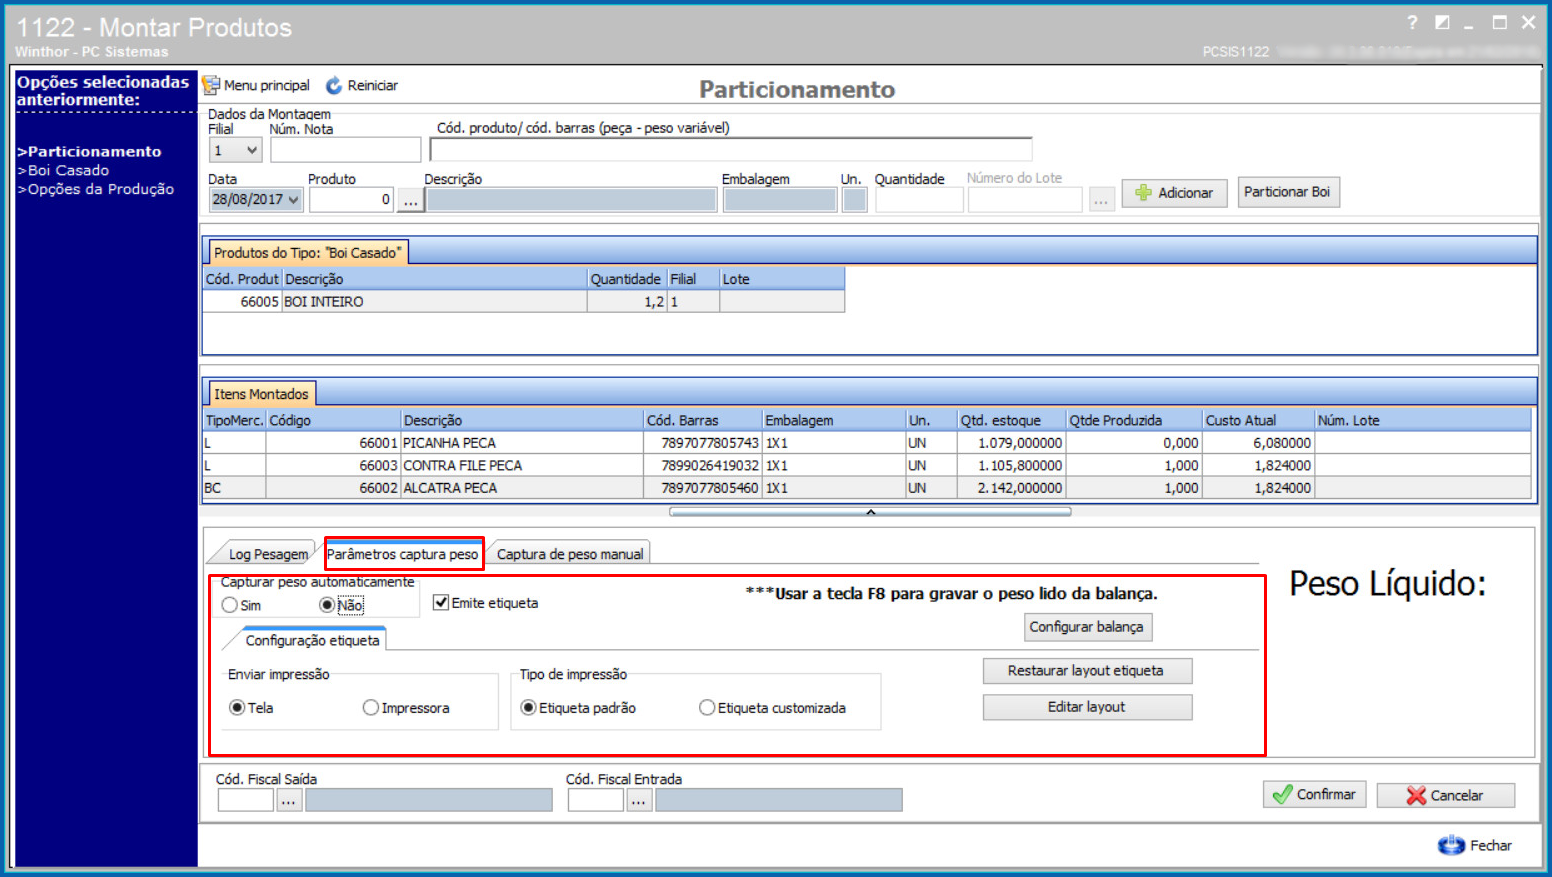Select the ALCATRA PECA row
The height and width of the screenshot is (877, 1552).
867,488
